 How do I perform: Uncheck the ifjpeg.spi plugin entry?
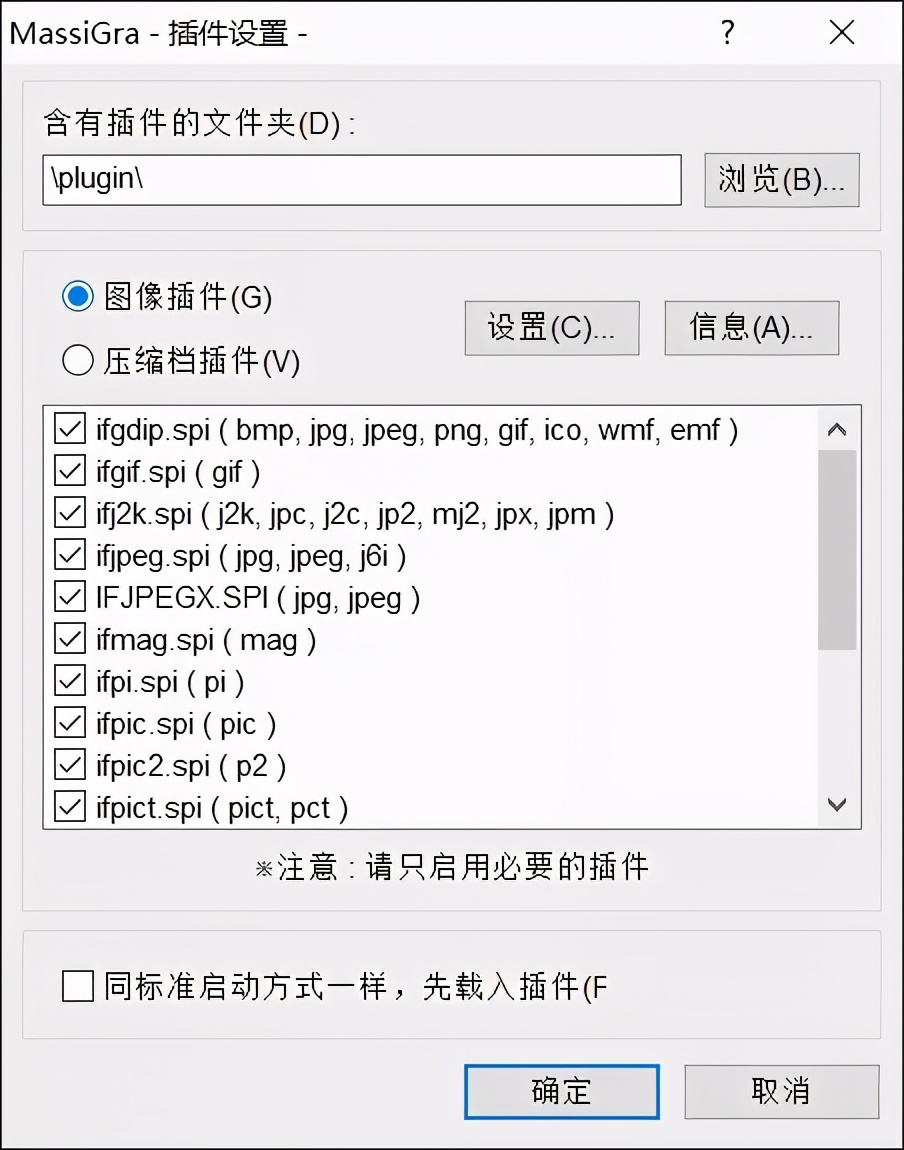point(68,556)
